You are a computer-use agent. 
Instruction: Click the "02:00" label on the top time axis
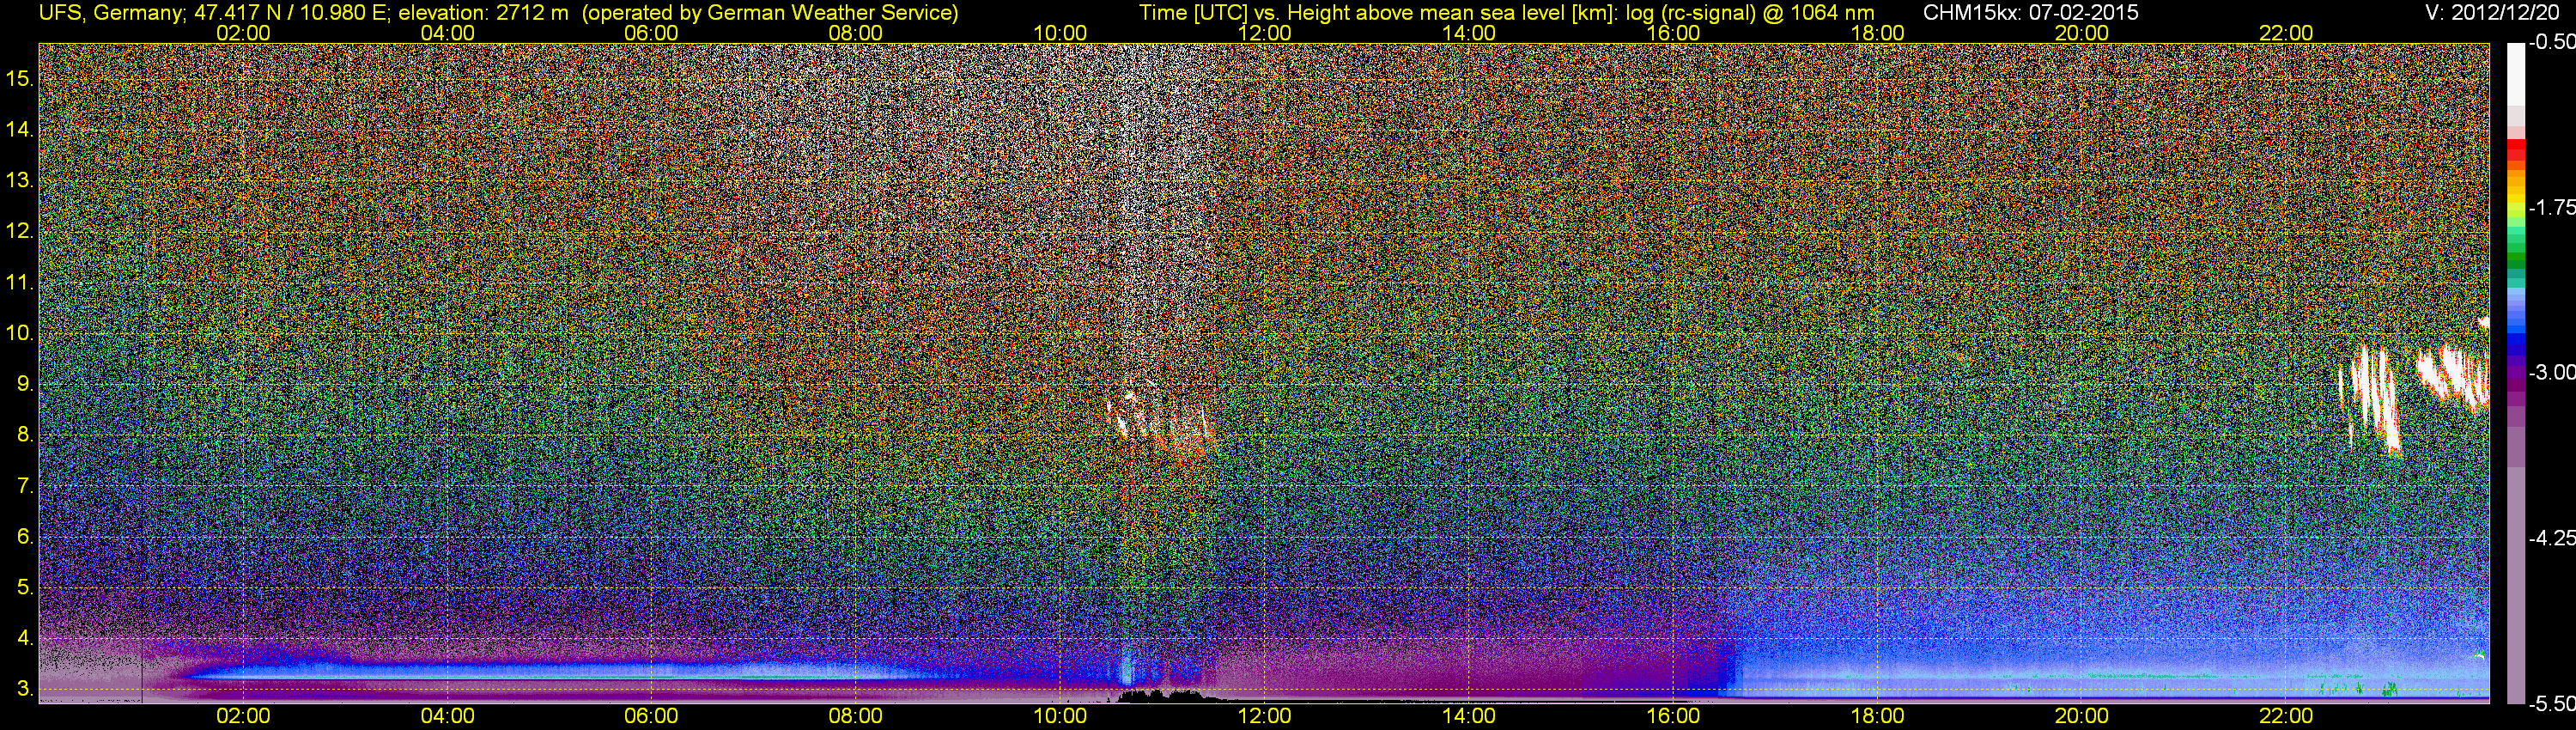[x=243, y=33]
